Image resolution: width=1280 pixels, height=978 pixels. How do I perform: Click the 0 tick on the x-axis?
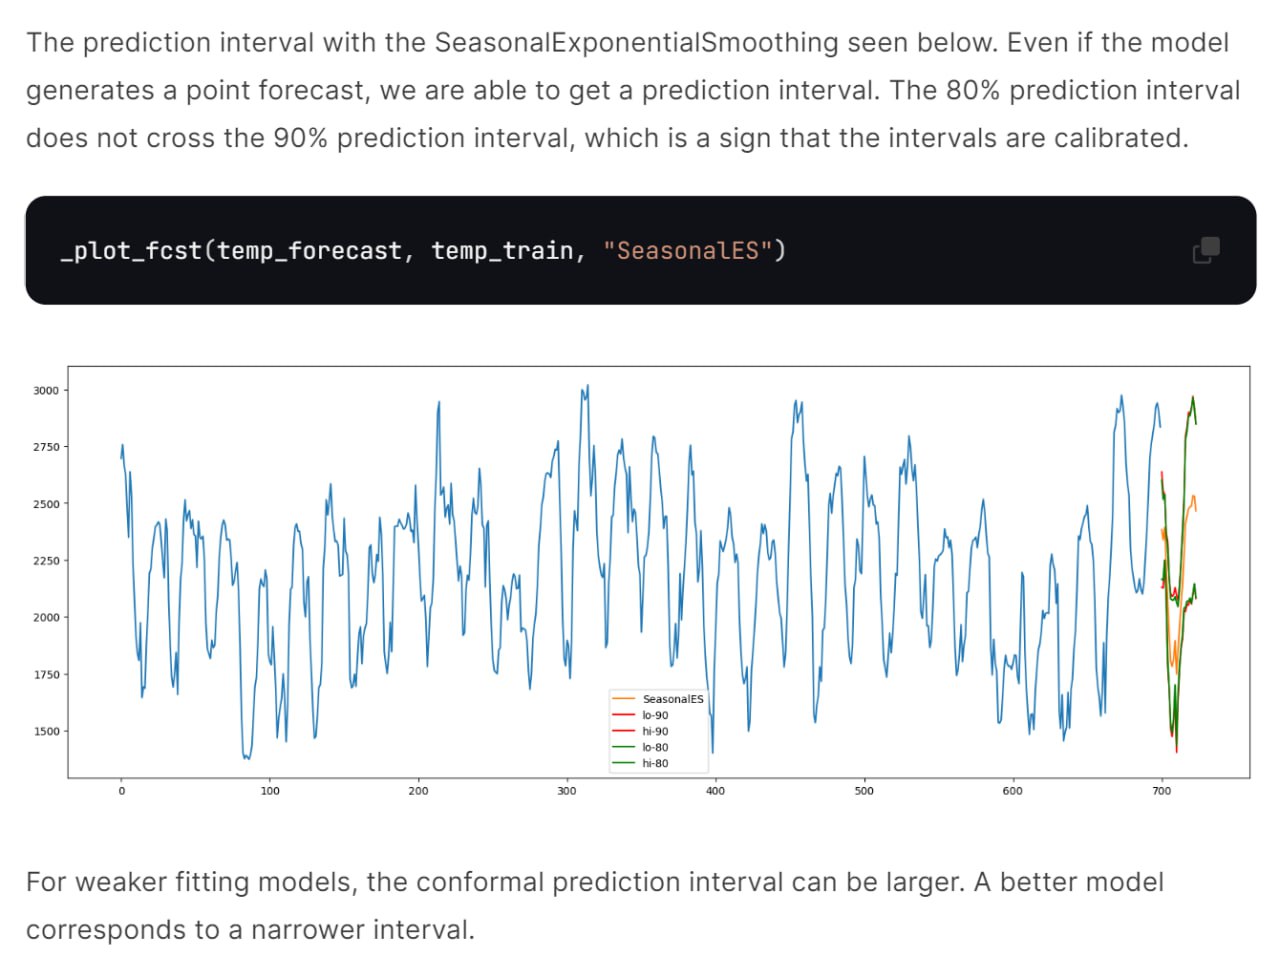pos(122,791)
